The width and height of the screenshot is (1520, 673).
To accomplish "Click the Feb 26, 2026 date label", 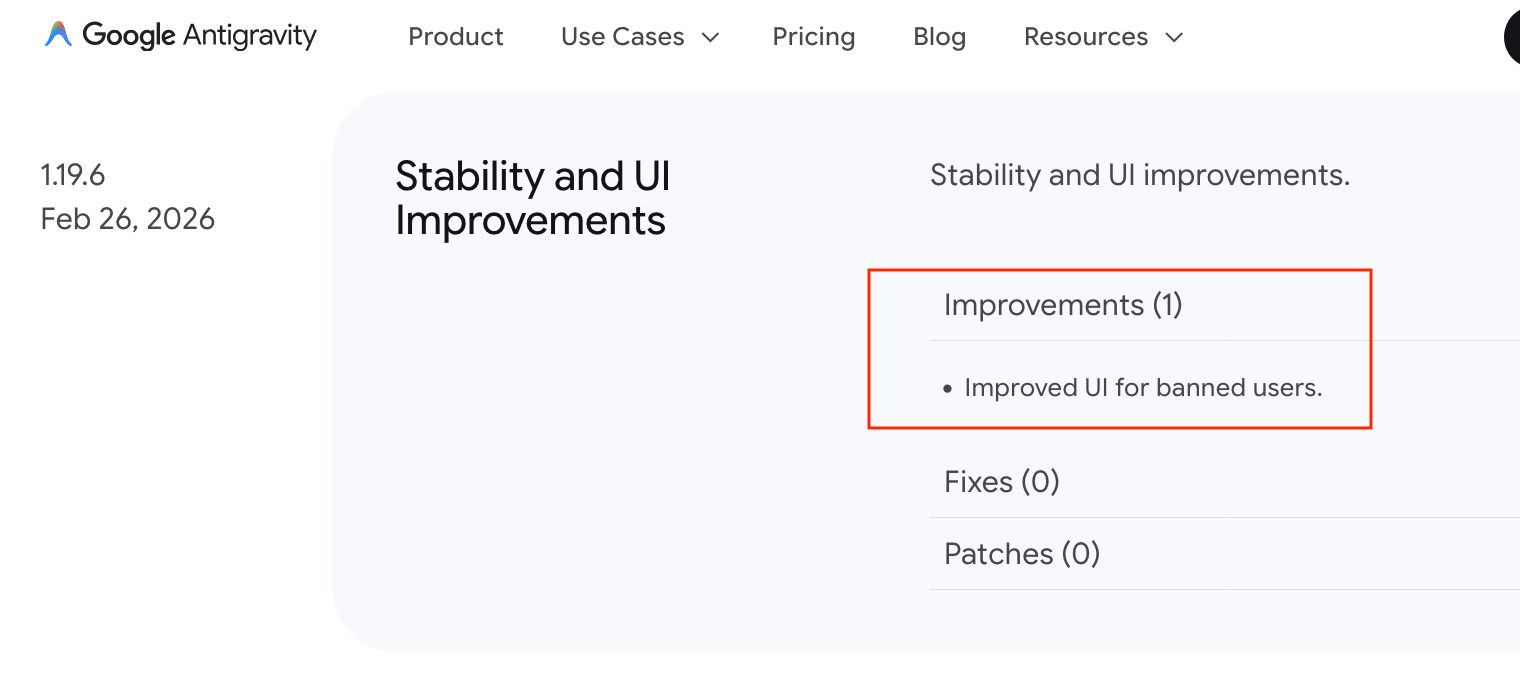I will click(x=128, y=218).
